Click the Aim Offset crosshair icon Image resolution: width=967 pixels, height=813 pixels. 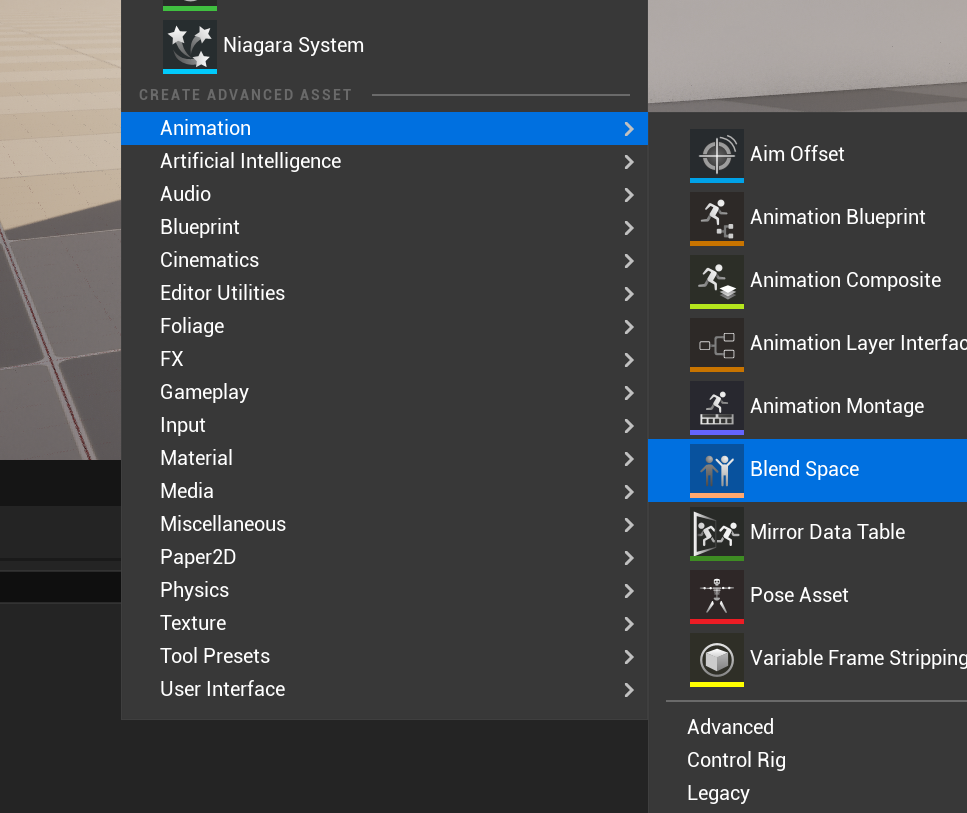coord(717,155)
